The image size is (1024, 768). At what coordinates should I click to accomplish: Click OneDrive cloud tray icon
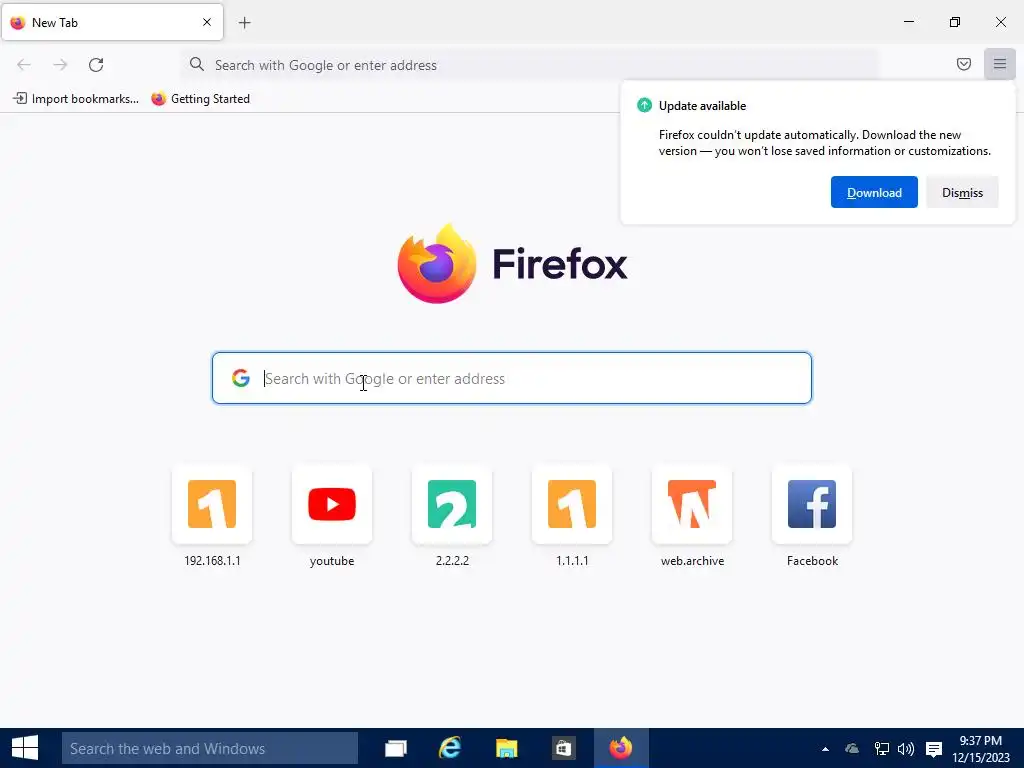tap(852, 749)
